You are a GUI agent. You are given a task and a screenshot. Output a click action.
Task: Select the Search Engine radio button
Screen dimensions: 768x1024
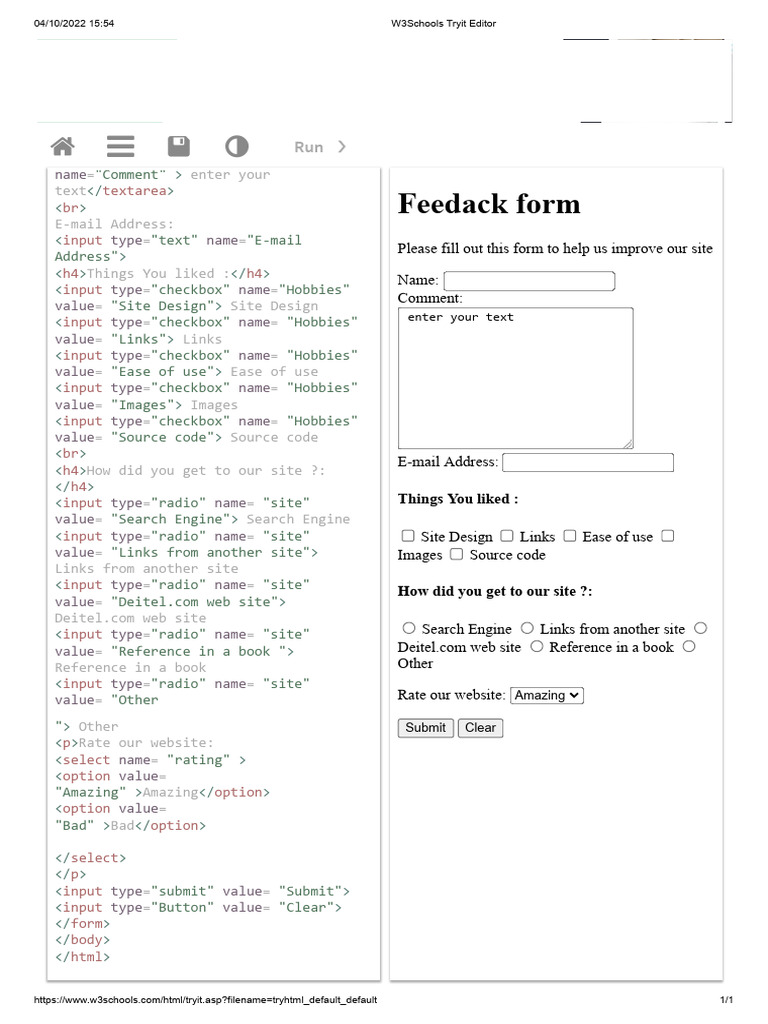pyautogui.click(x=409, y=628)
